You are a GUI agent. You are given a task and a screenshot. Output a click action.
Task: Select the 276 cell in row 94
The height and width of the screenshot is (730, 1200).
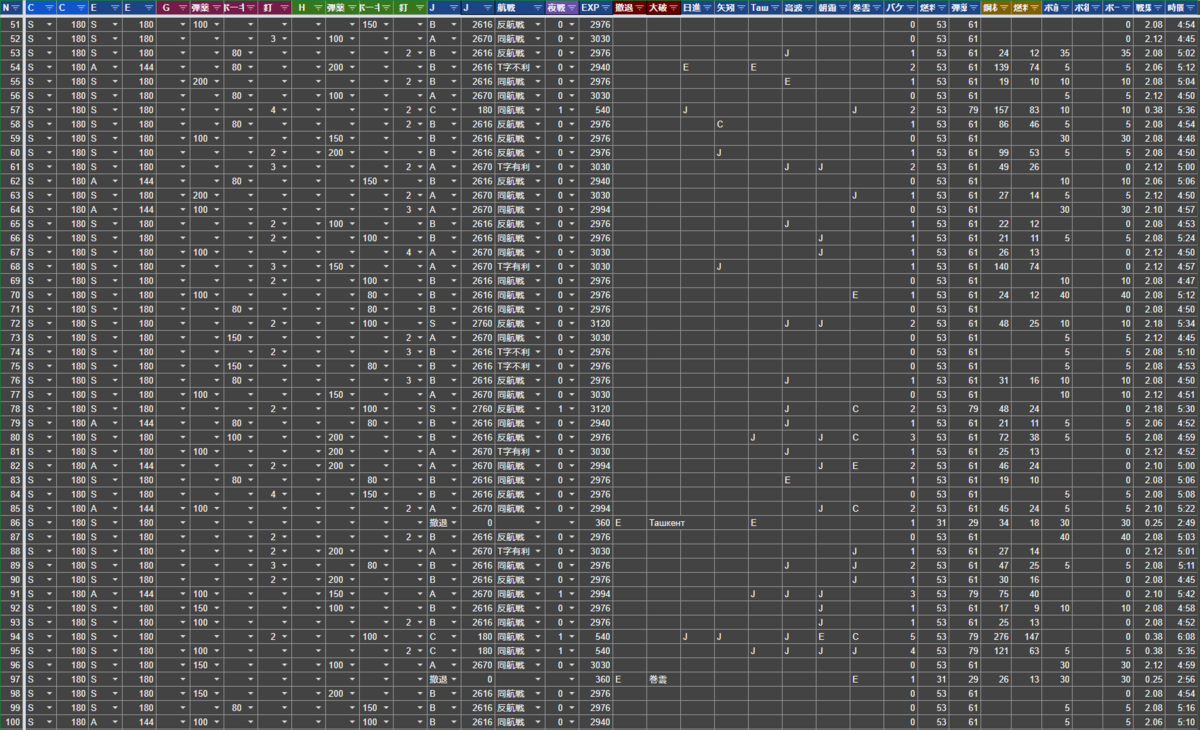pyautogui.click(x=994, y=635)
